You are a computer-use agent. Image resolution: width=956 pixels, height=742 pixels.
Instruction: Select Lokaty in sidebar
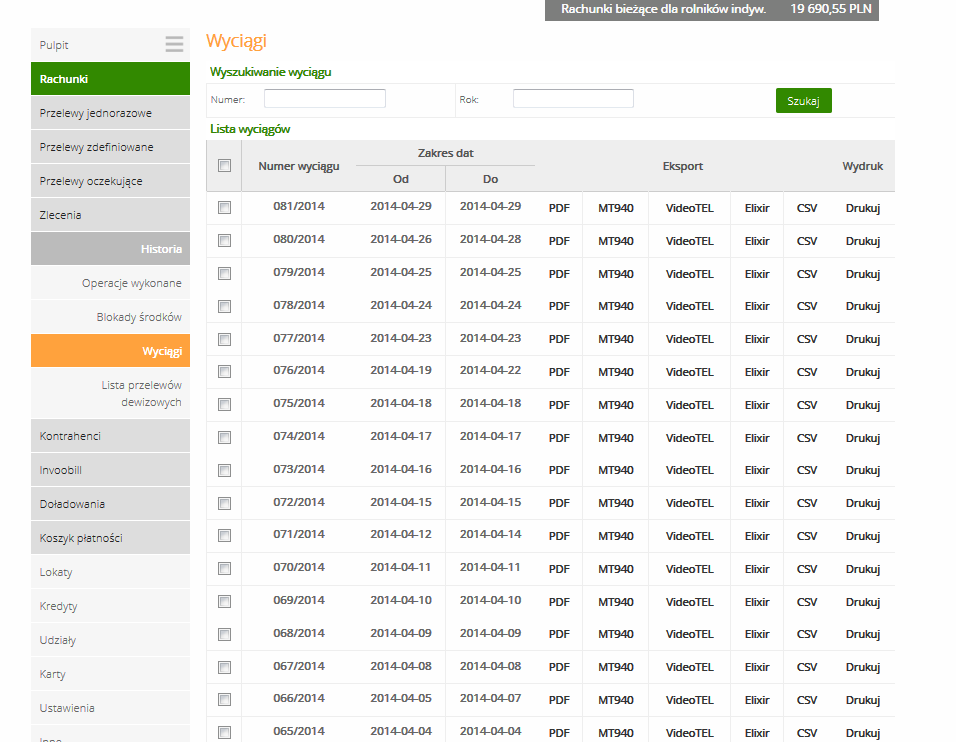(x=110, y=572)
